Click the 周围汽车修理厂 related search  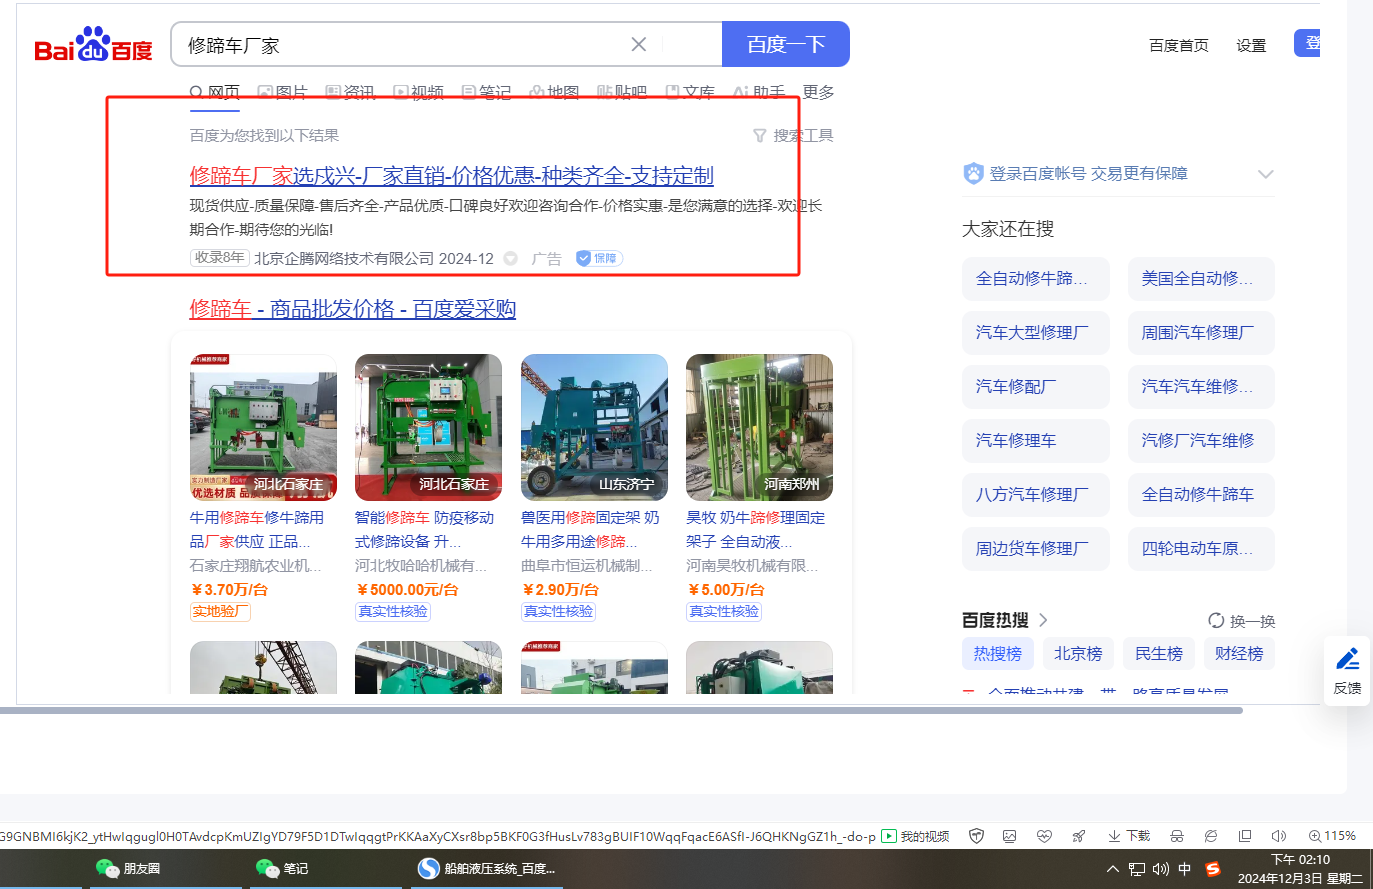(x=1201, y=333)
